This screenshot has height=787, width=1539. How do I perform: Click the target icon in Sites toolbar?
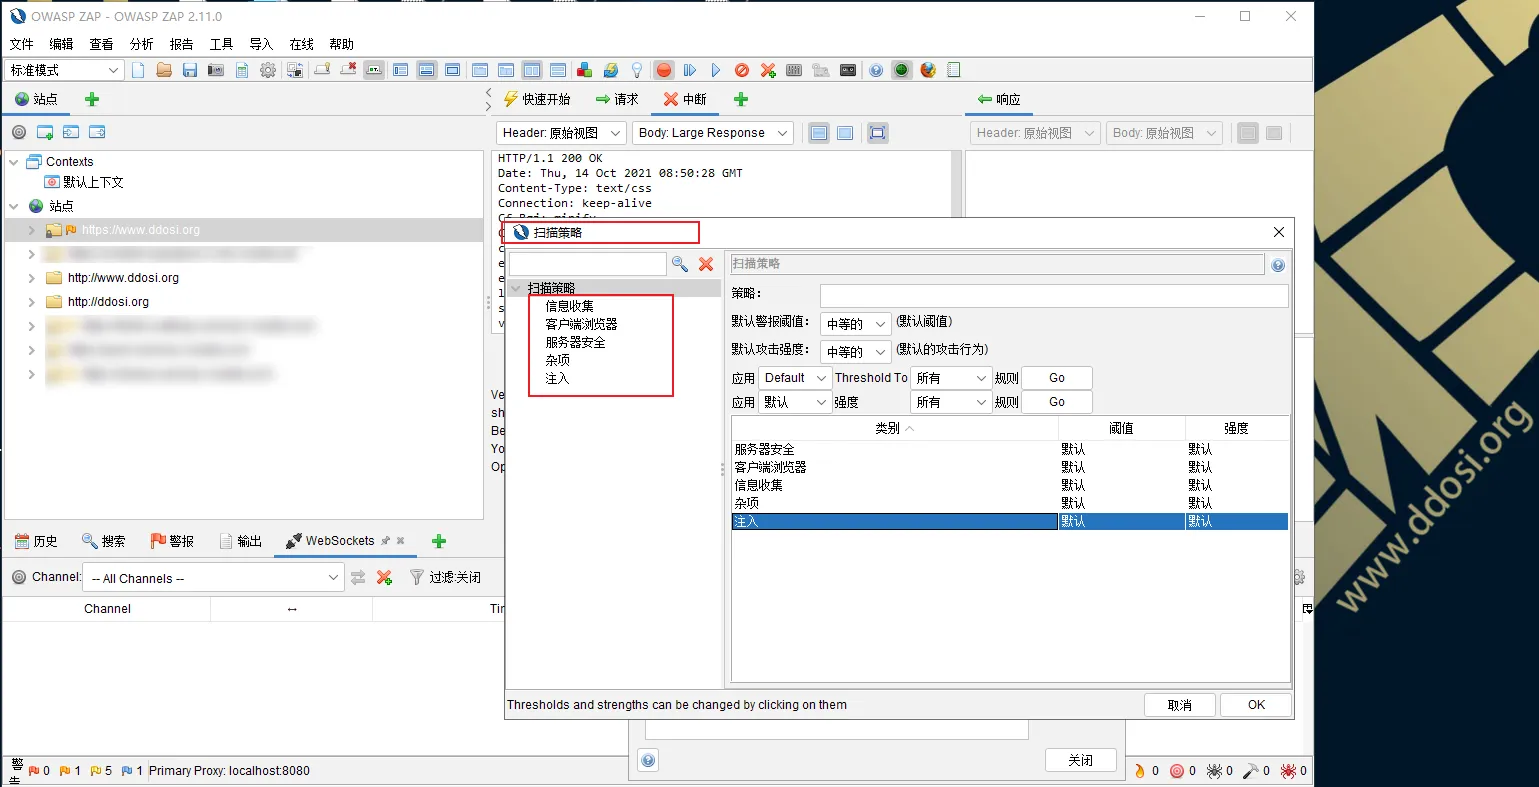(x=19, y=132)
